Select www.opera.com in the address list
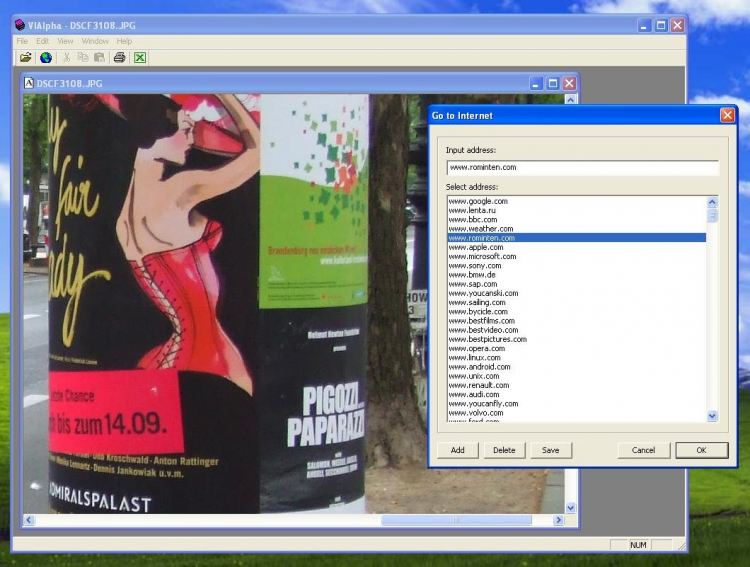 click(x=476, y=348)
